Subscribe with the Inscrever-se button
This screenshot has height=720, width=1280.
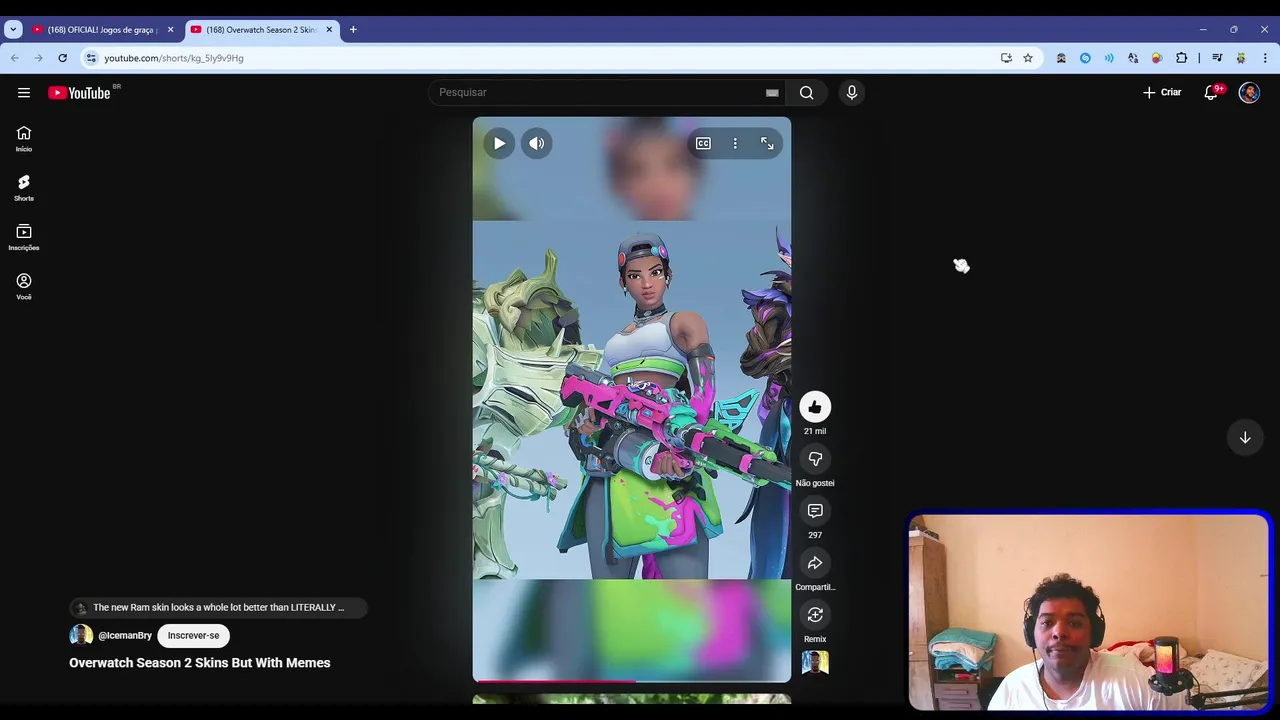(193, 635)
